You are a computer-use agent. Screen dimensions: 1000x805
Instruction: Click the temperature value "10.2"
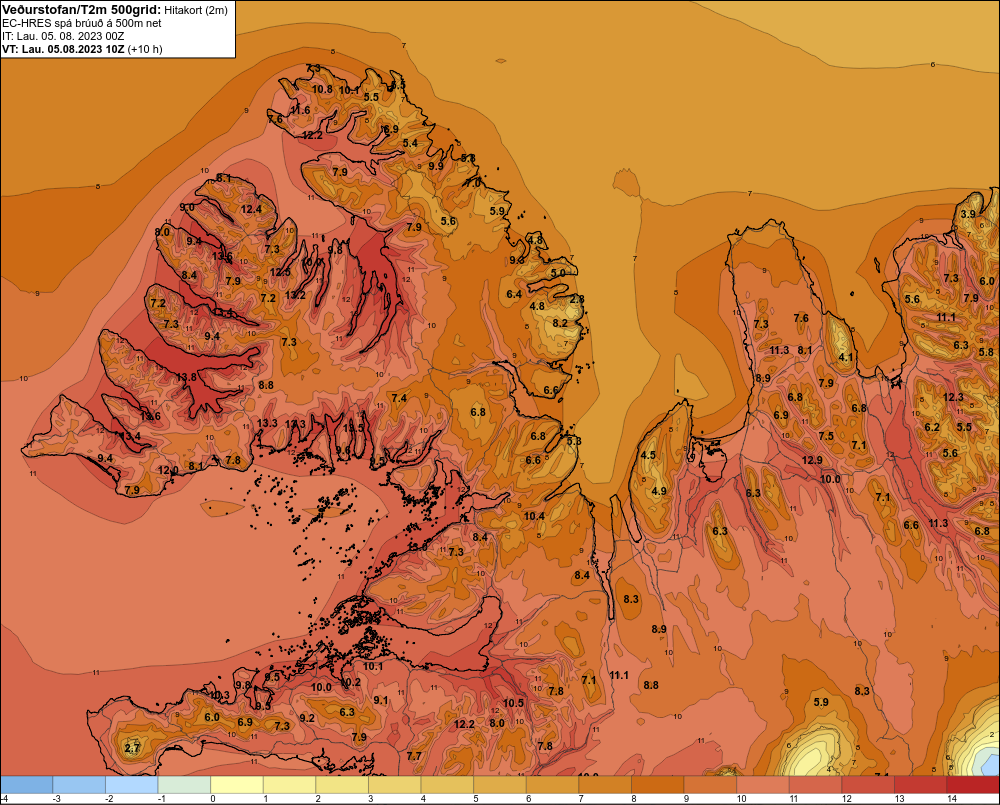click(x=351, y=682)
